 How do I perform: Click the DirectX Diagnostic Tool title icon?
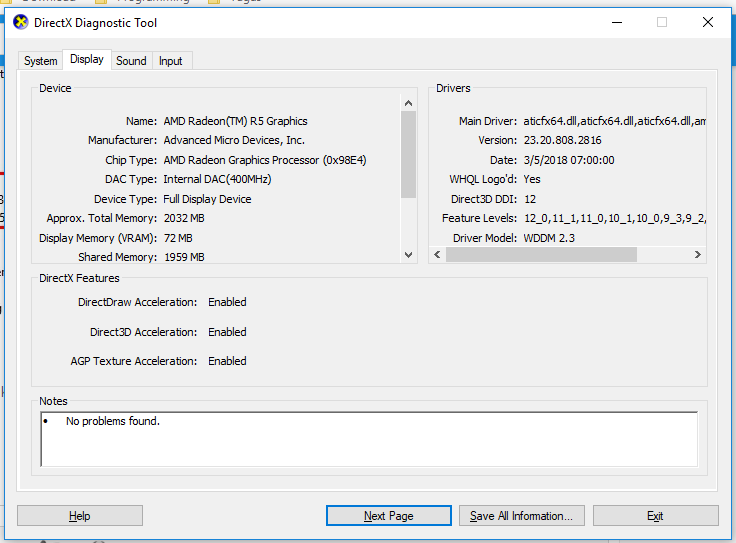pos(21,22)
